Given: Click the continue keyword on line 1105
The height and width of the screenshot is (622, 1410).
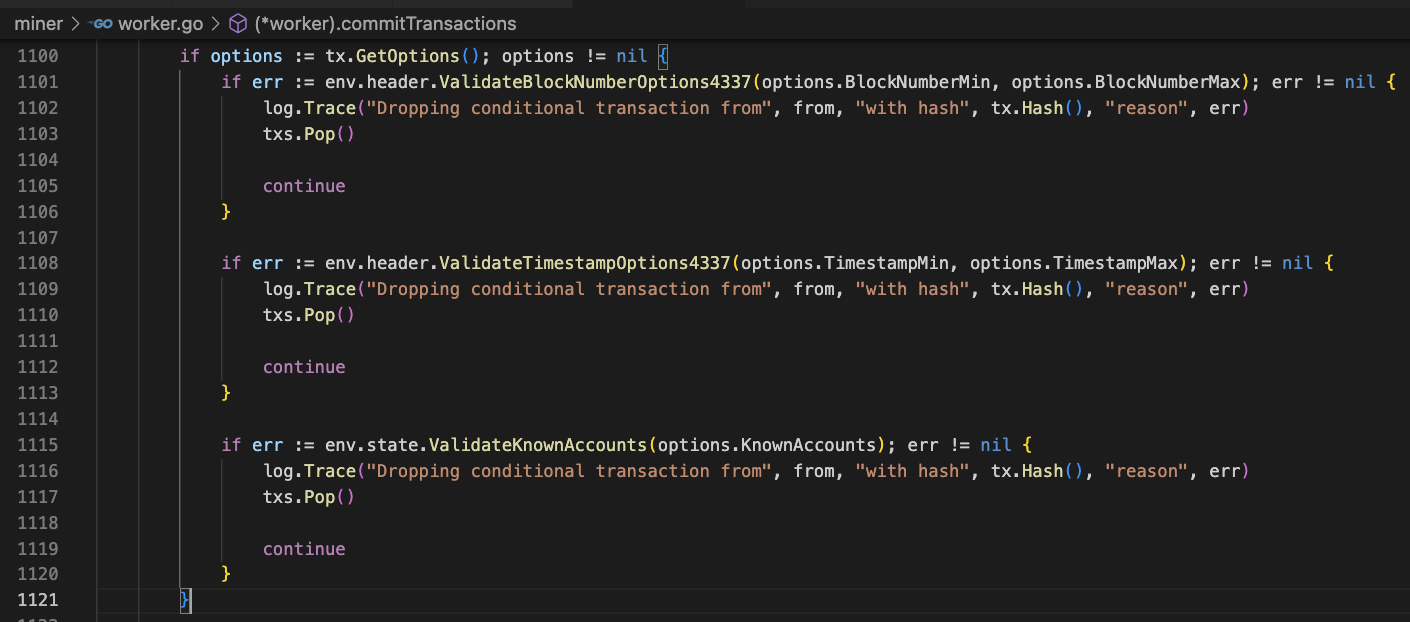Looking at the screenshot, I should 304,186.
